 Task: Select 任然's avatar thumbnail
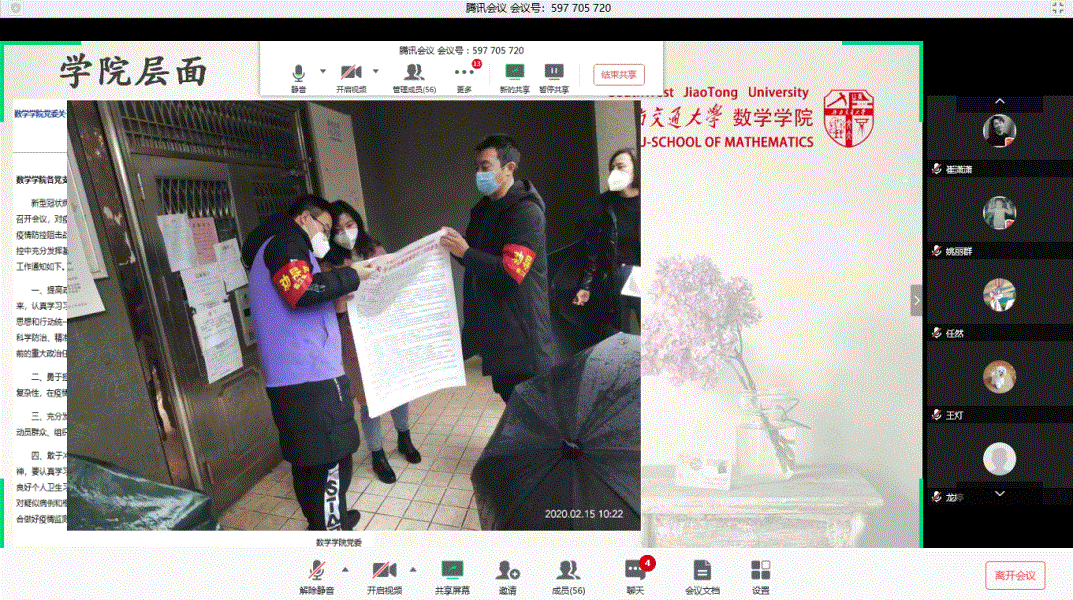coord(999,295)
